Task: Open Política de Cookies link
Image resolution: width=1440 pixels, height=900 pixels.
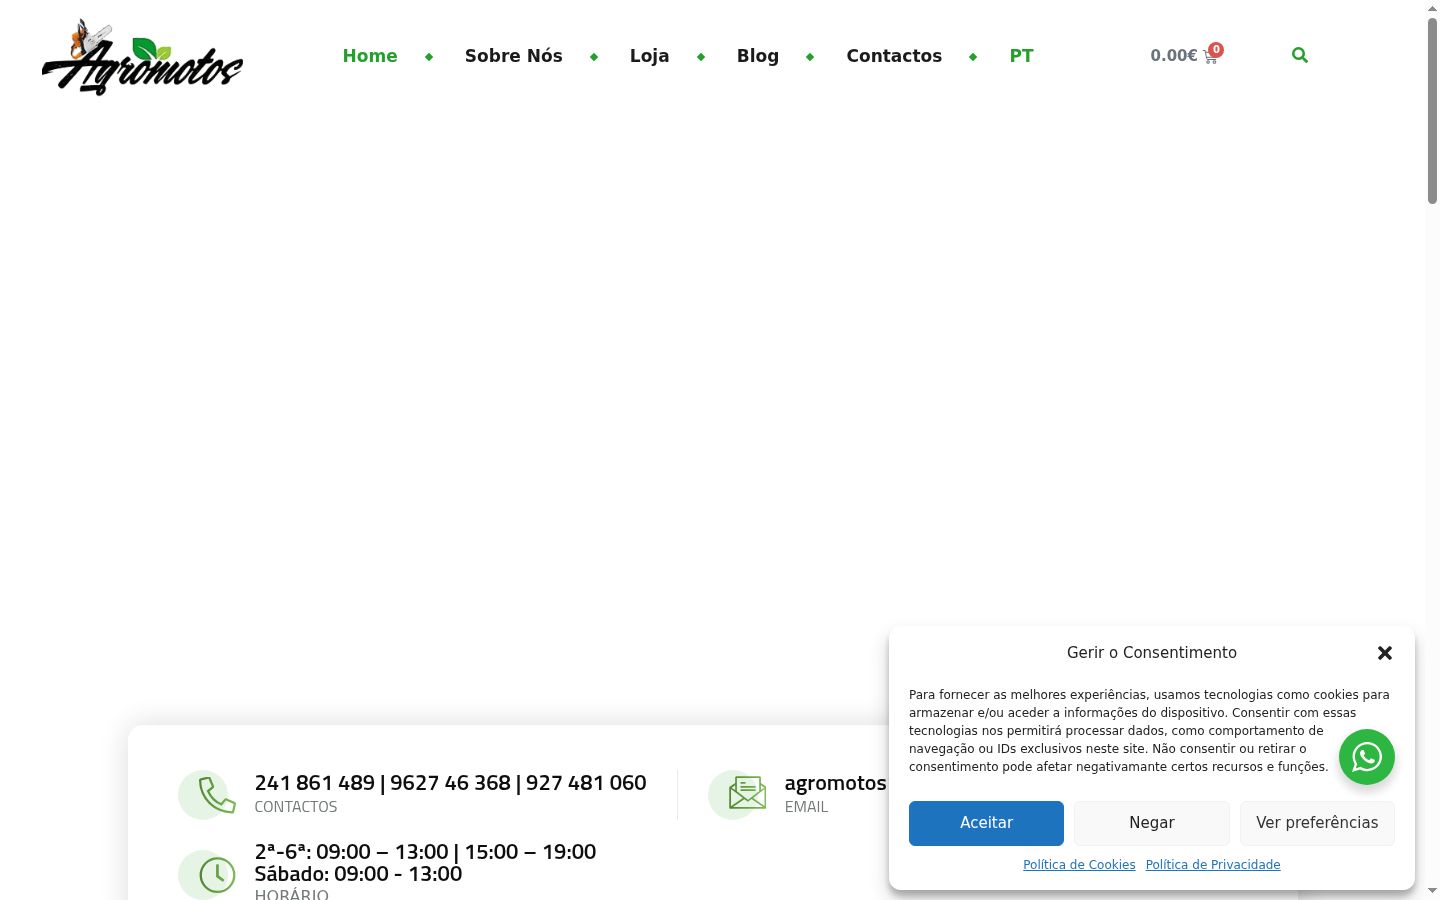Action: coord(1079,865)
